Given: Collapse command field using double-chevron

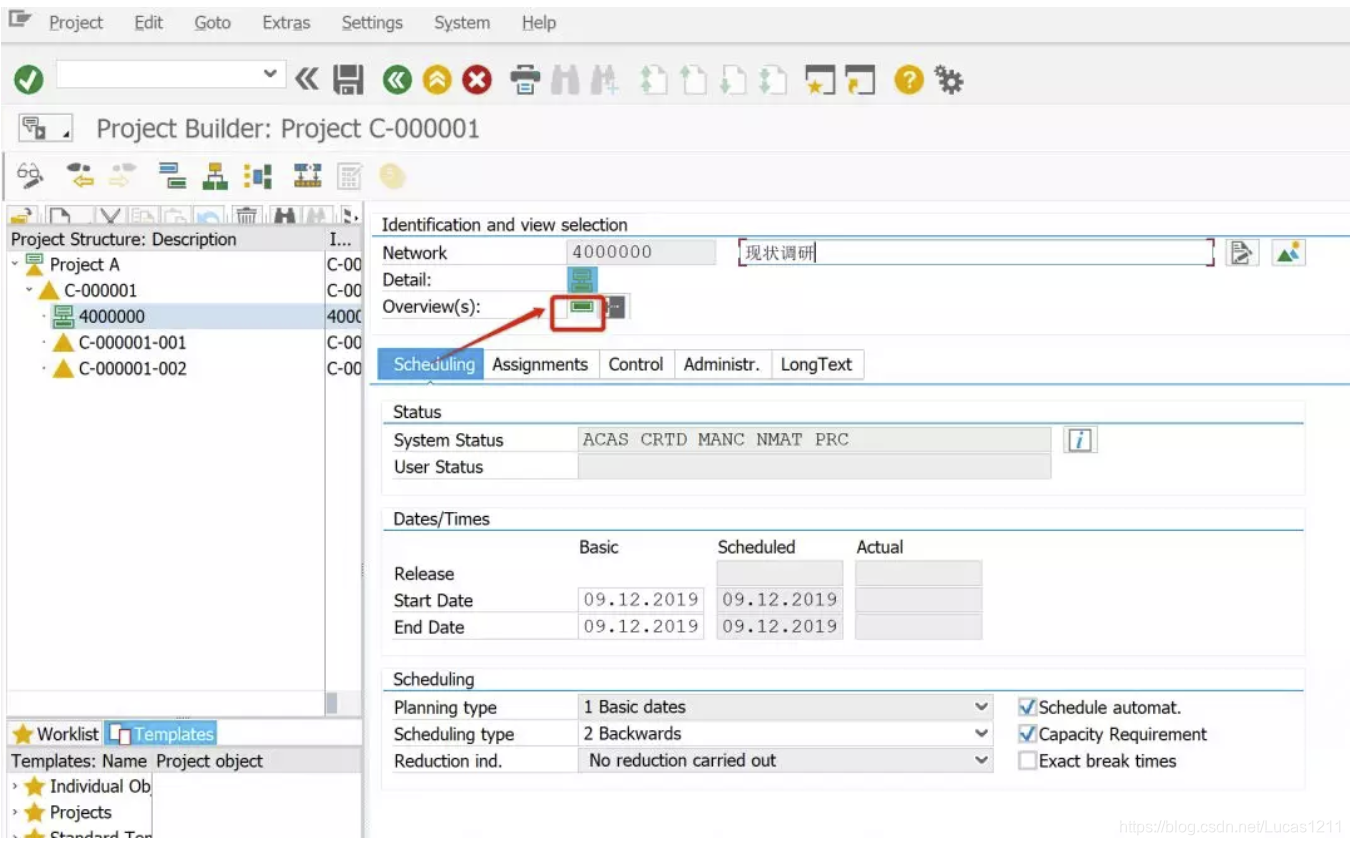Looking at the screenshot, I should pos(306,80).
